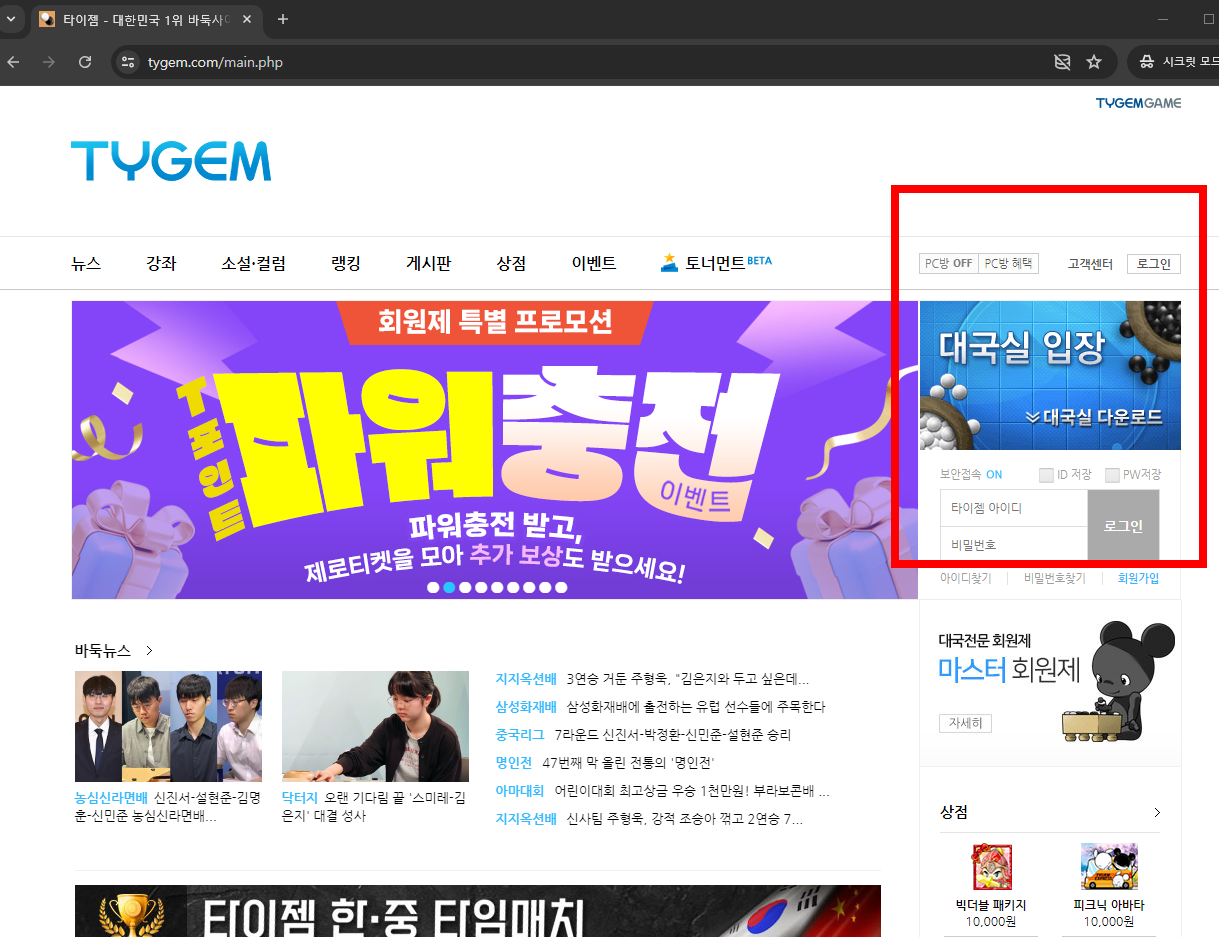Switch to the 게시판 menu item
This screenshot has width=1219, height=937.
click(428, 262)
